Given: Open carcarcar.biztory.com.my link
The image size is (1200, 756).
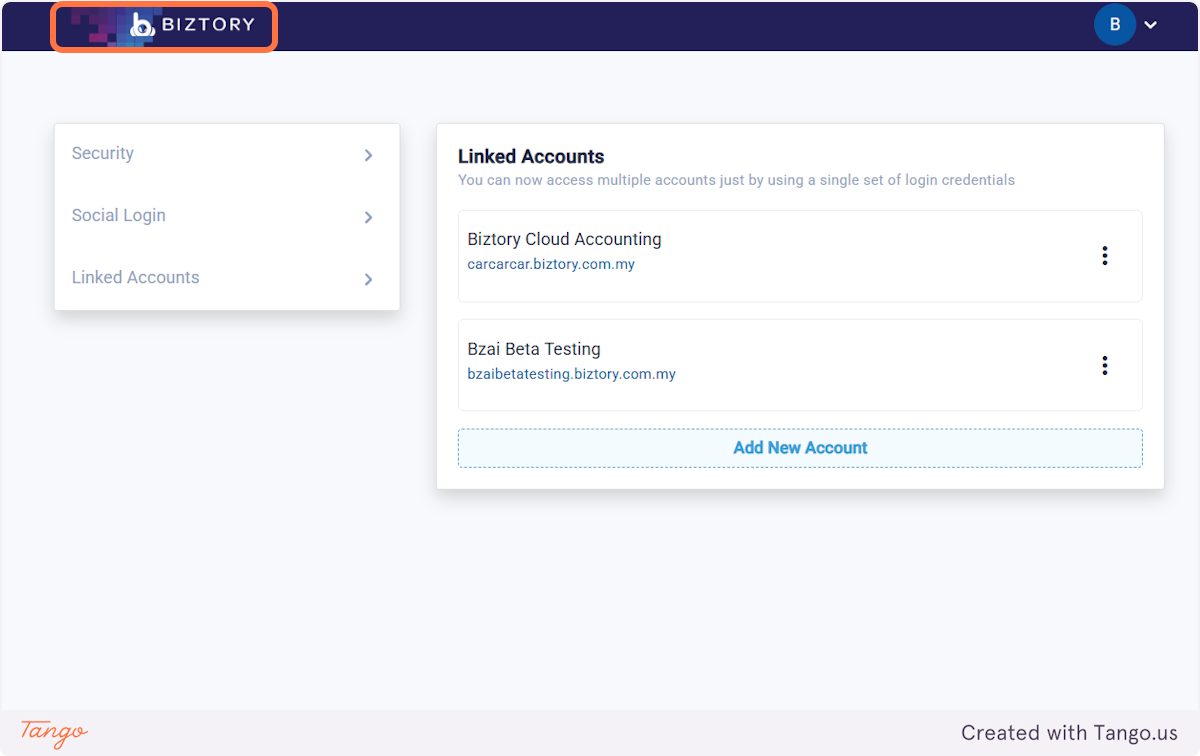Looking at the screenshot, I should pos(551,265).
